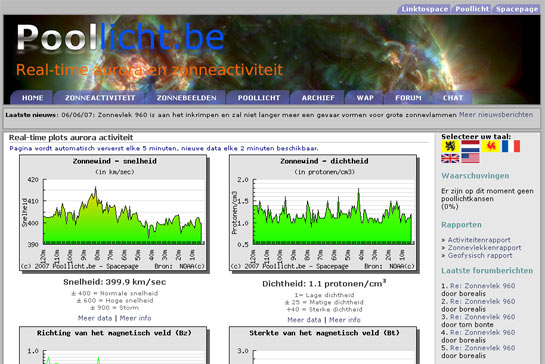Image resolution: width=545 pixels, height=364 pixels.
Task: Select the Walloon rooster flag language
Action: click(490, 146)
